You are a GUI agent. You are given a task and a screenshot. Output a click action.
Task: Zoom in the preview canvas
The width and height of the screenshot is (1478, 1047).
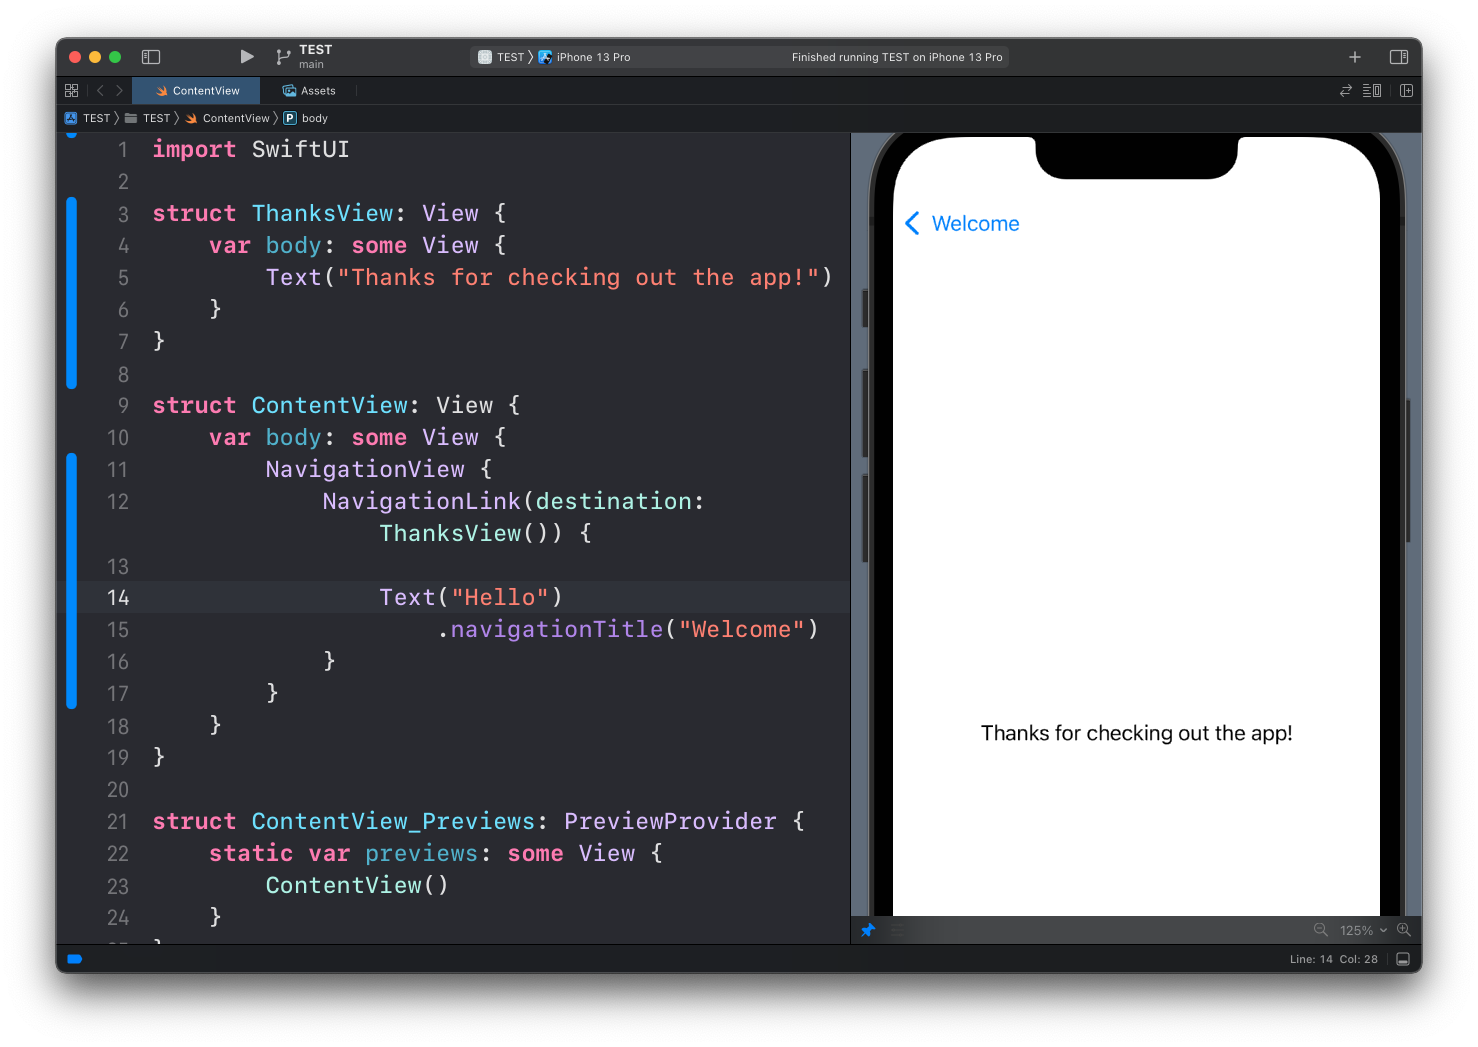(1404, 930)
